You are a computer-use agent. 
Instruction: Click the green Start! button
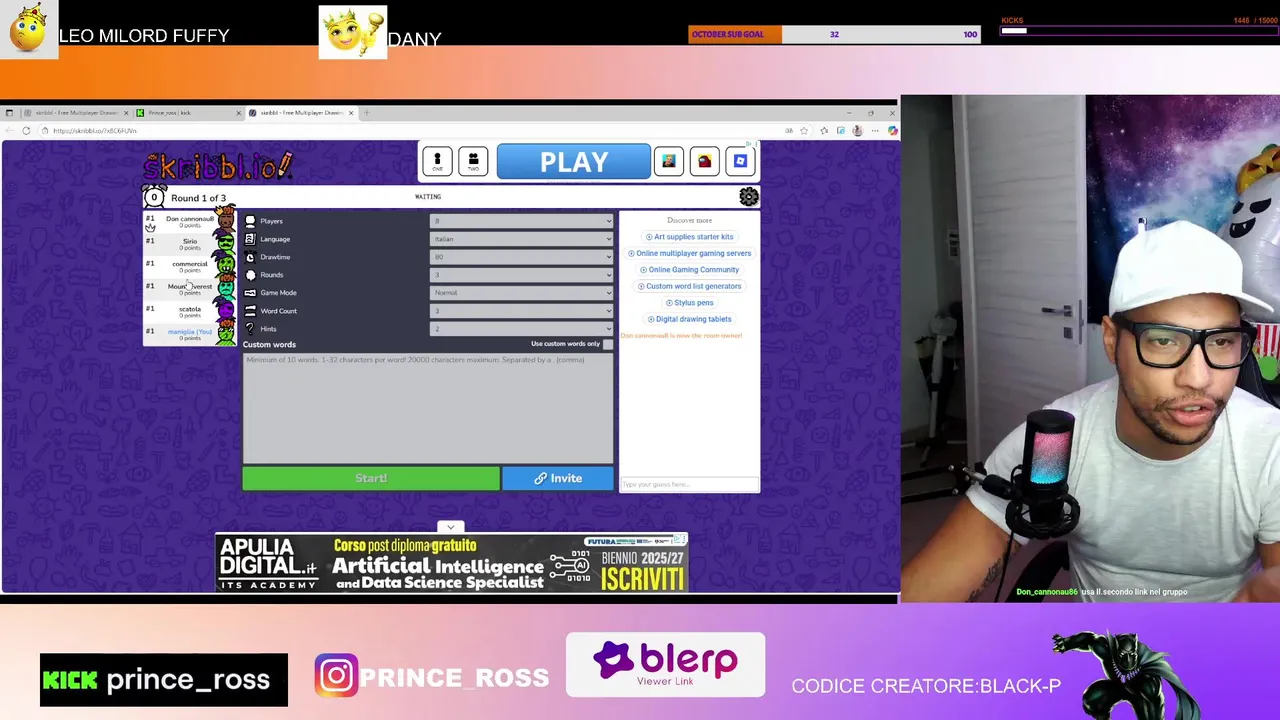pyautogui.click(x=371, y=478)
